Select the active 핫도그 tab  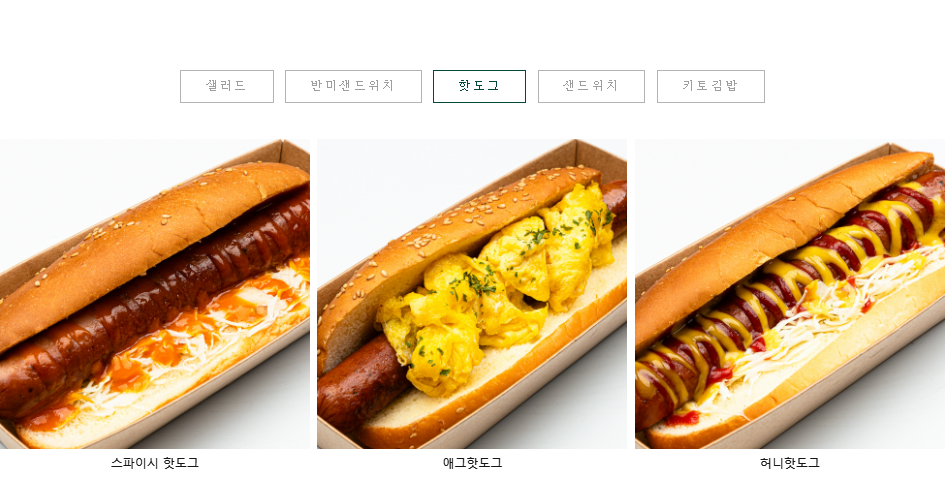(x=479, y=86)
